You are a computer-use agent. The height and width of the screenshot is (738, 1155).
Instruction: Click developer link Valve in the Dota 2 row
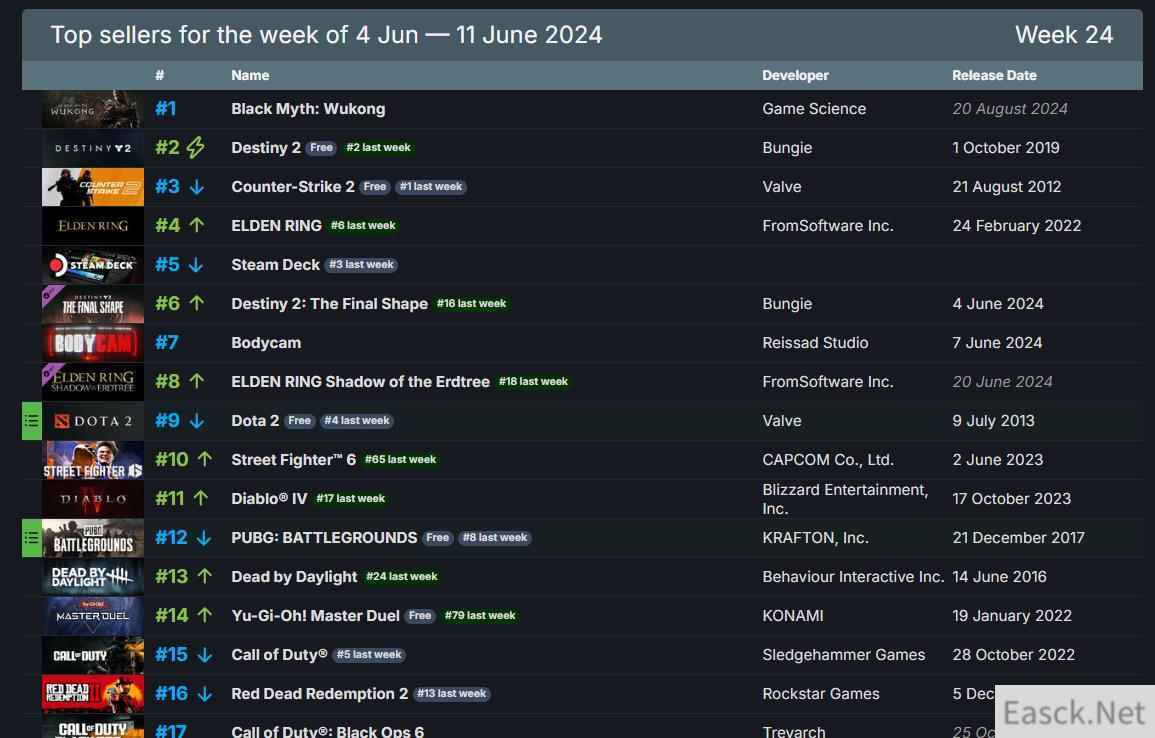pos(782,420)
